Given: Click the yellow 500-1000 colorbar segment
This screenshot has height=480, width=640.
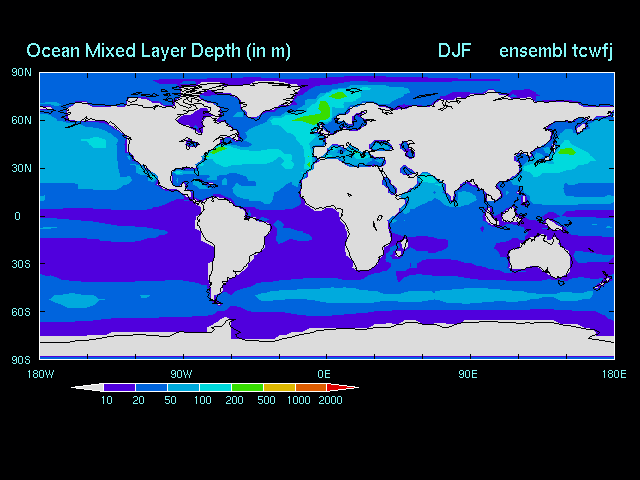Looking at the screenshot, I should tap(279, 387).
